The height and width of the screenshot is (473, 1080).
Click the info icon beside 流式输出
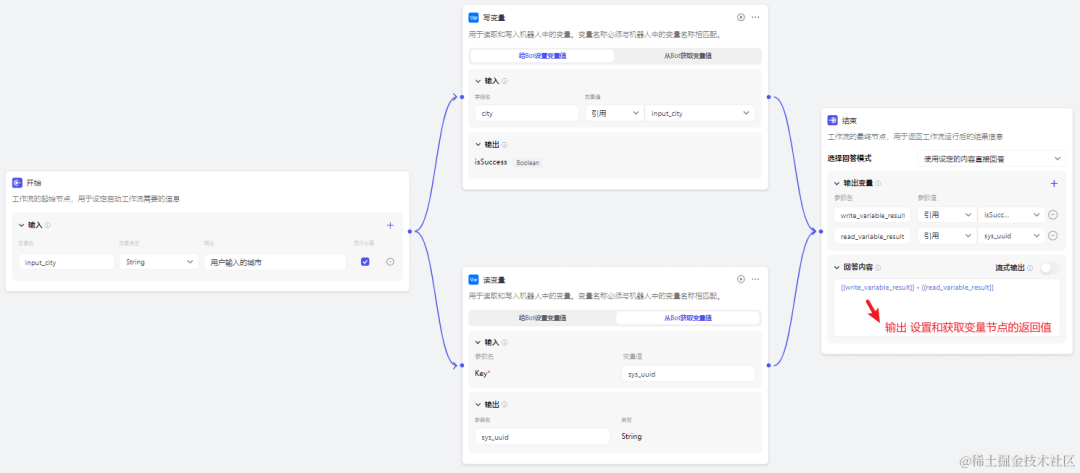(x=1030, y=268)
